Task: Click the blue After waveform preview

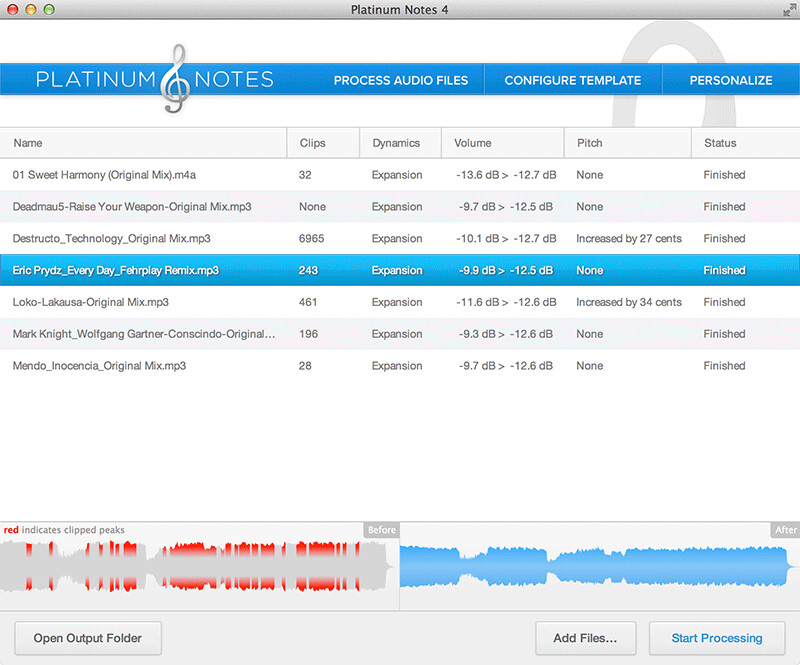Action: (598, 567)
